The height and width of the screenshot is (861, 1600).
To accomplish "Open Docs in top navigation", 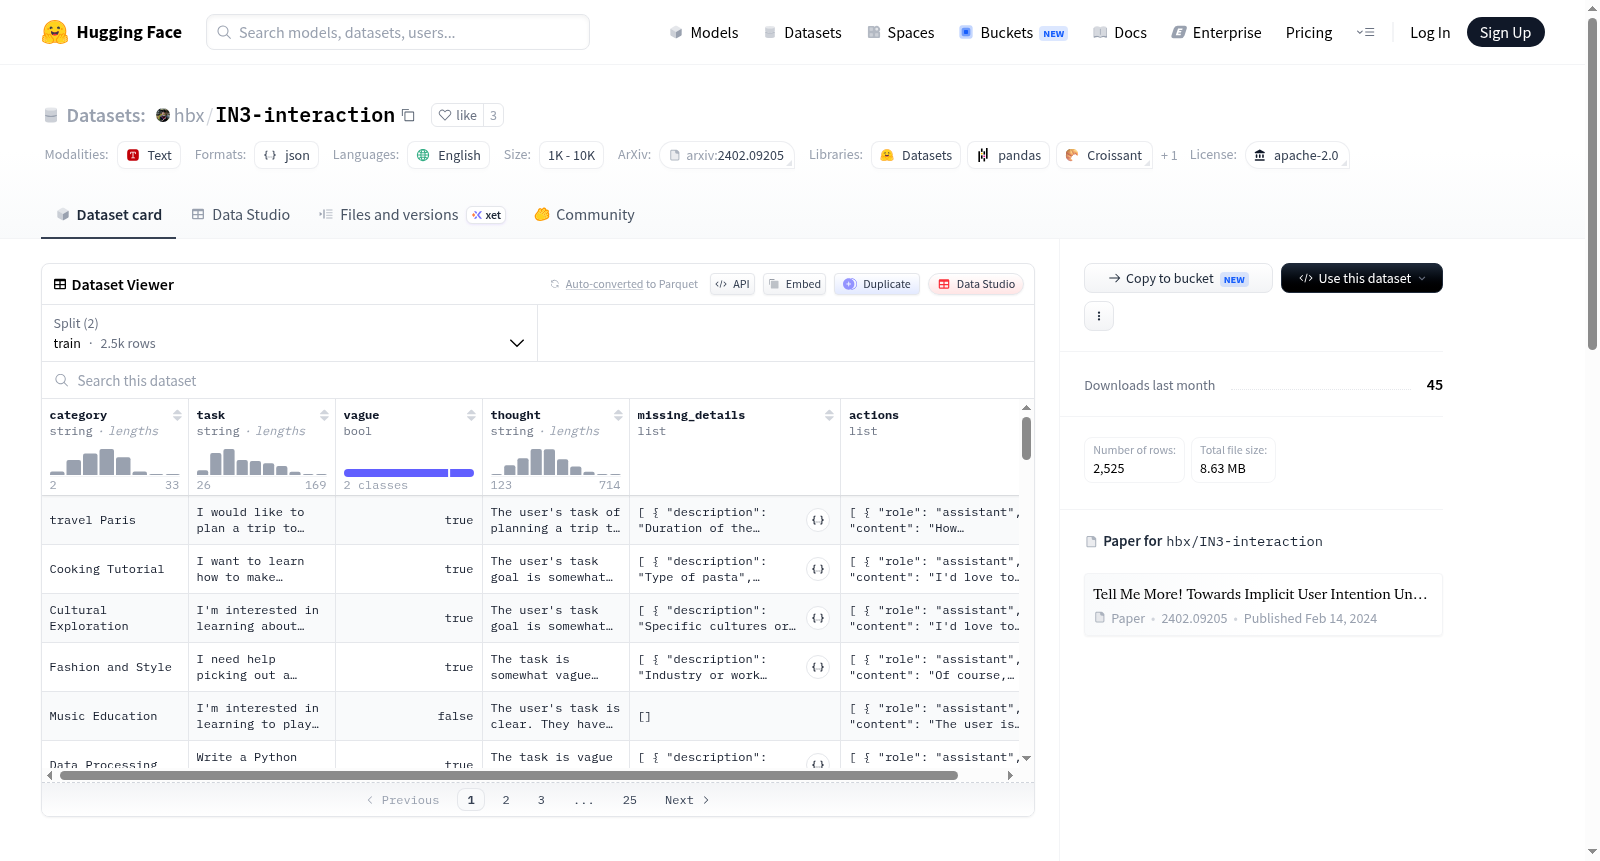I will pyautogui.click(x=1120, y=32).
